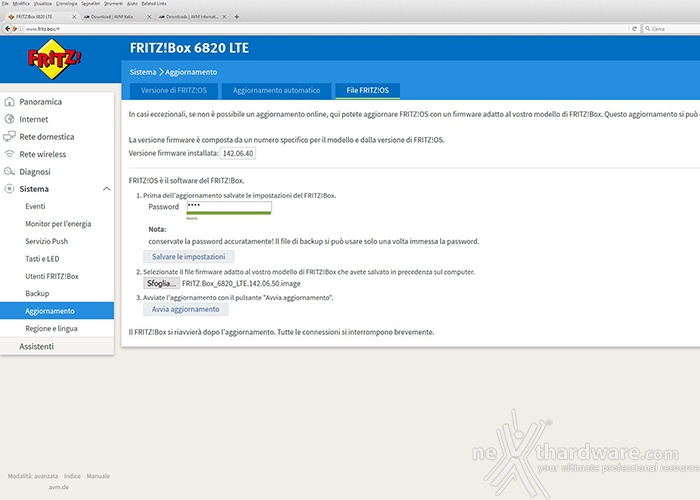
Task: Click the Panoramica house icon
Action: [x=9, y=102]
